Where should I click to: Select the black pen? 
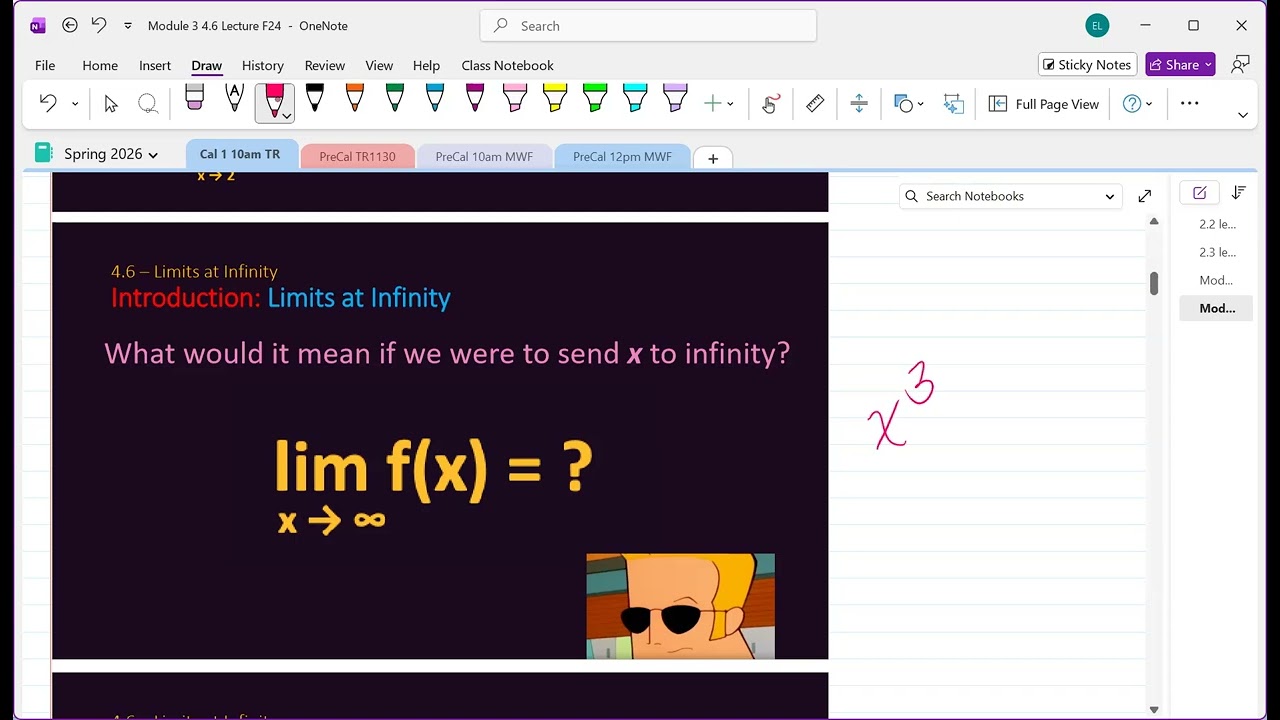coord(315,98)
